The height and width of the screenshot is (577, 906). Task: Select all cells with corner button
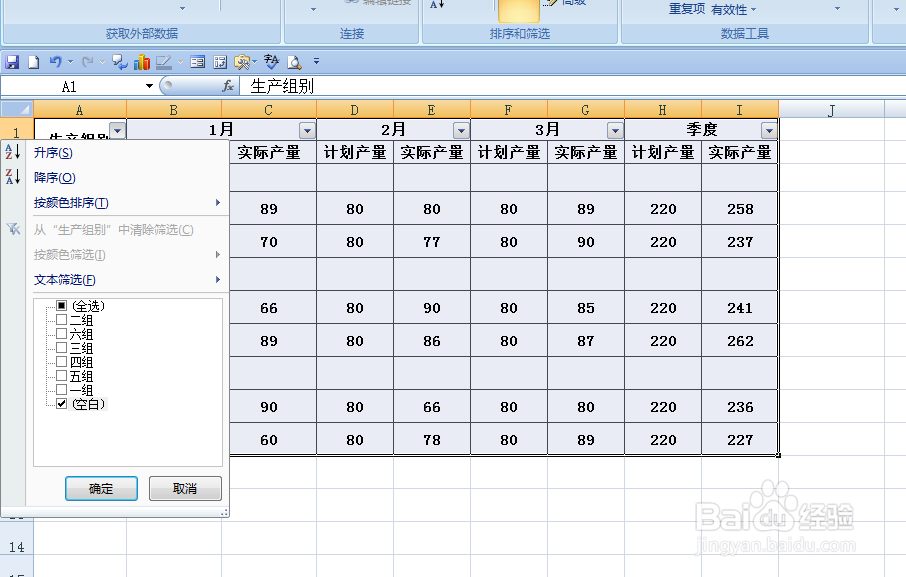tap(17, 109)
